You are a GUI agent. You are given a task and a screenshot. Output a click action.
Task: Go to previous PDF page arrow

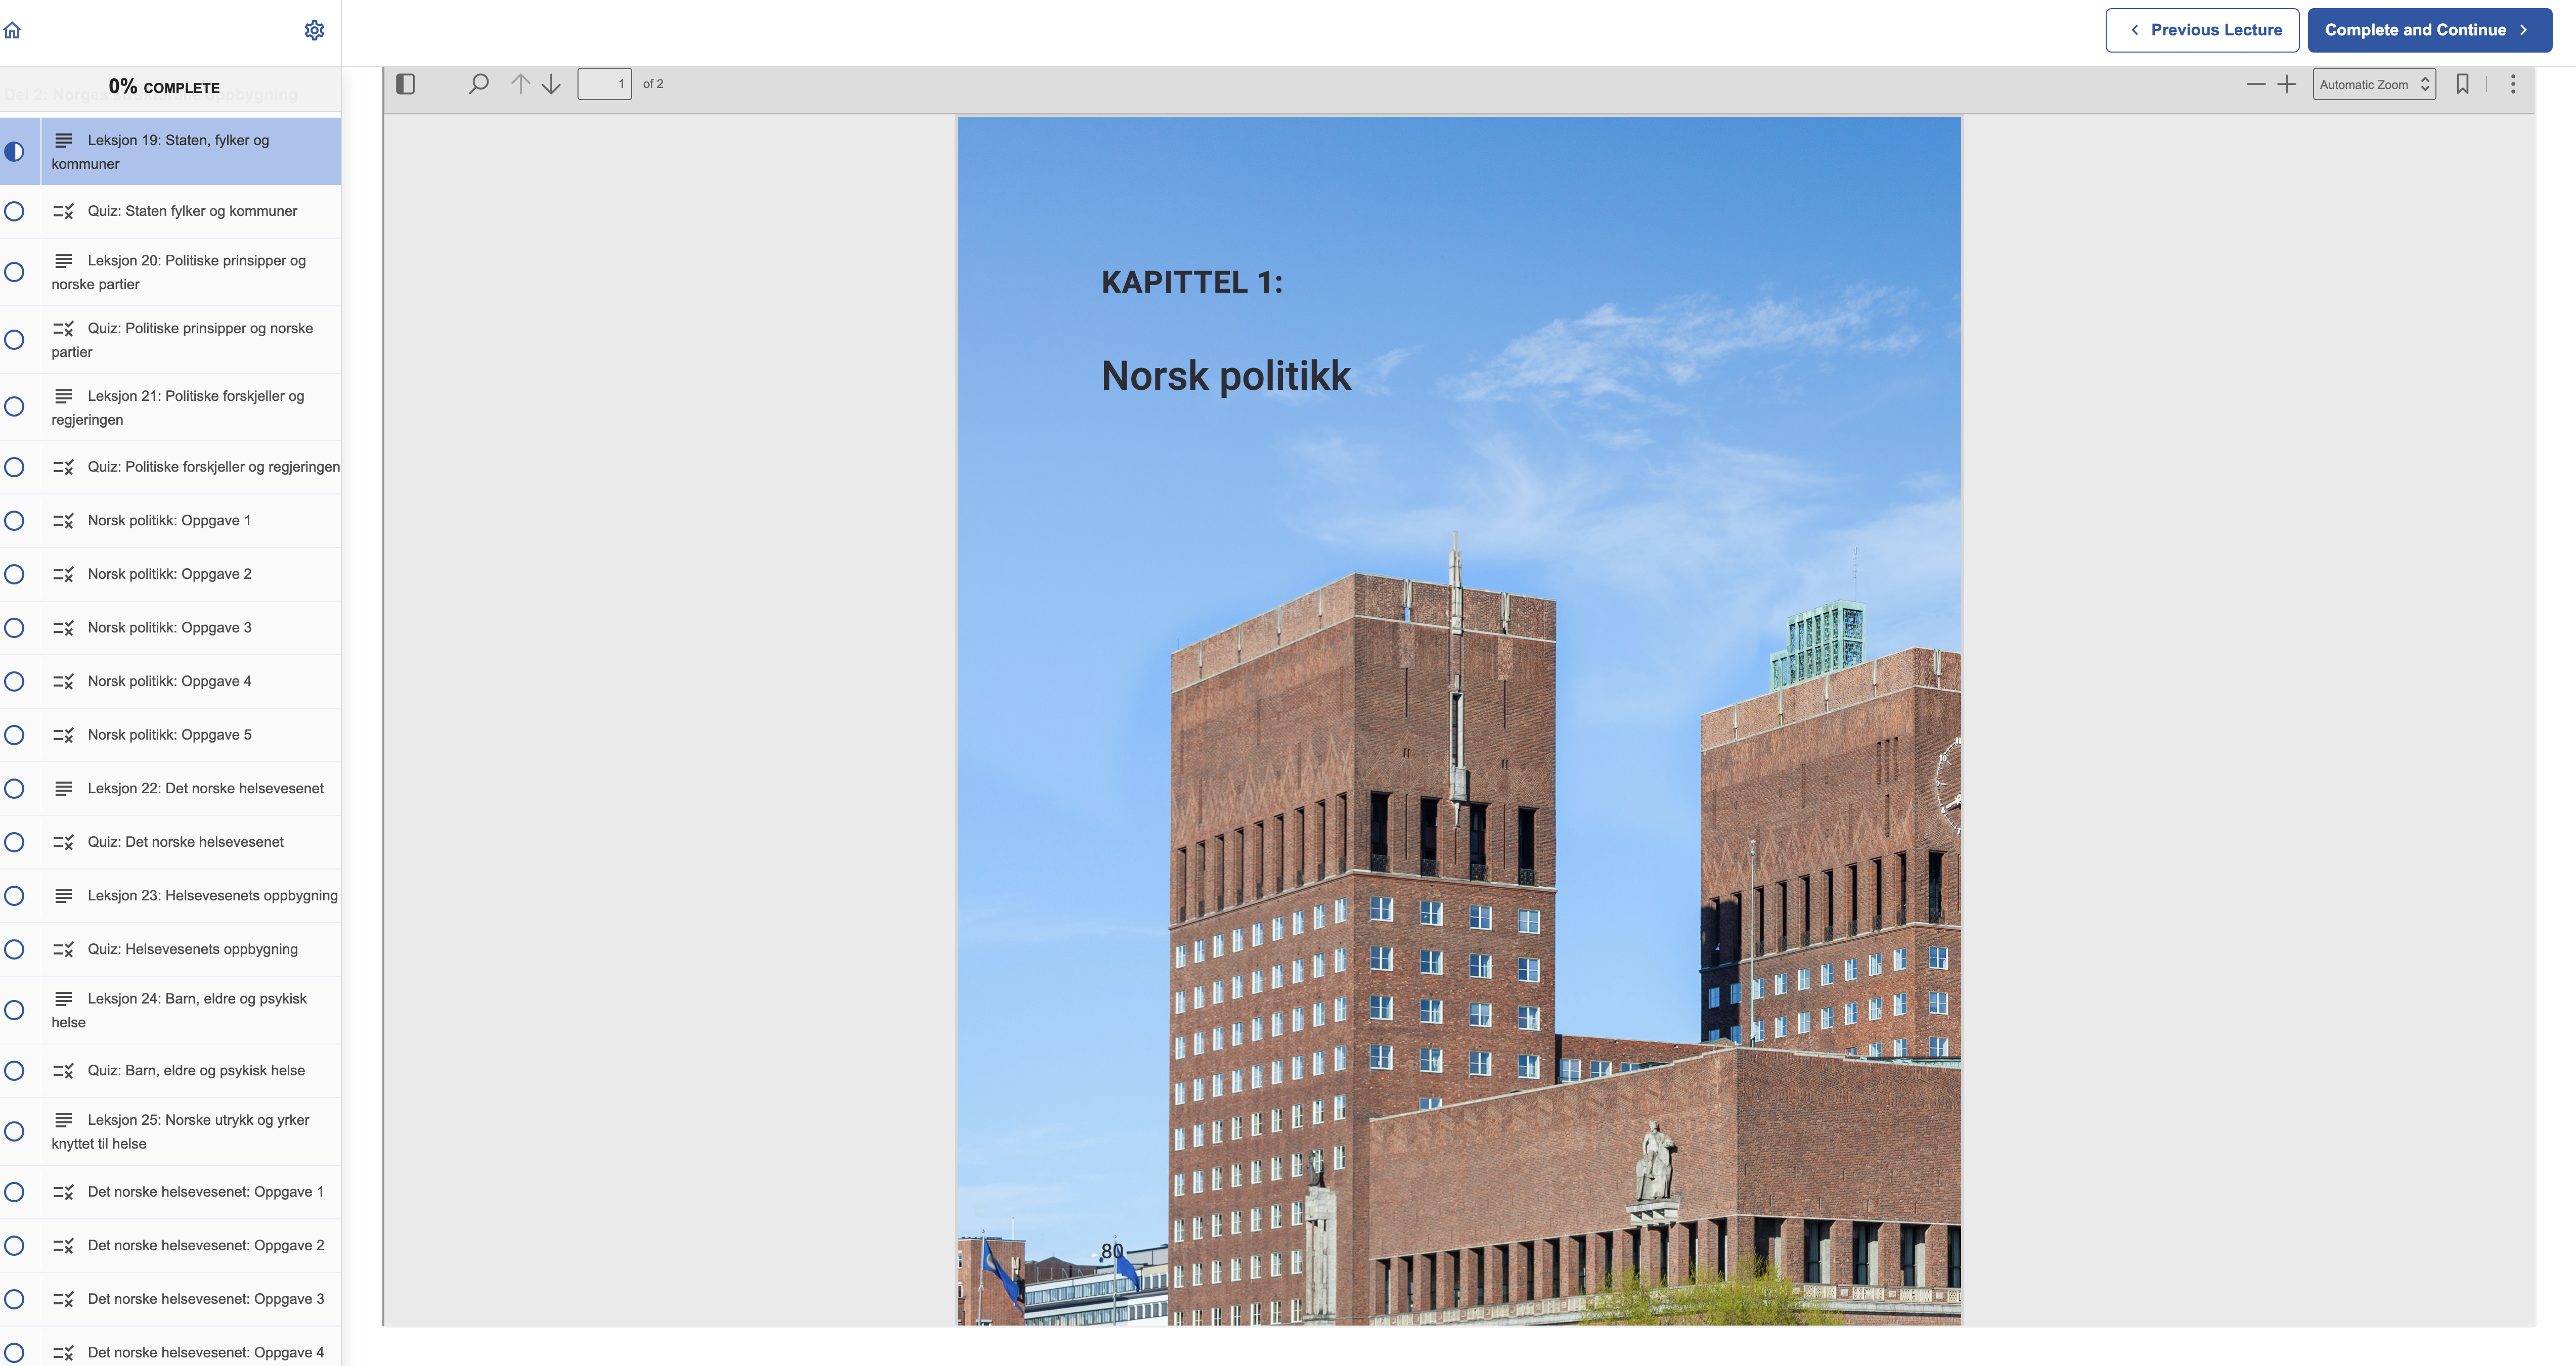520,84
